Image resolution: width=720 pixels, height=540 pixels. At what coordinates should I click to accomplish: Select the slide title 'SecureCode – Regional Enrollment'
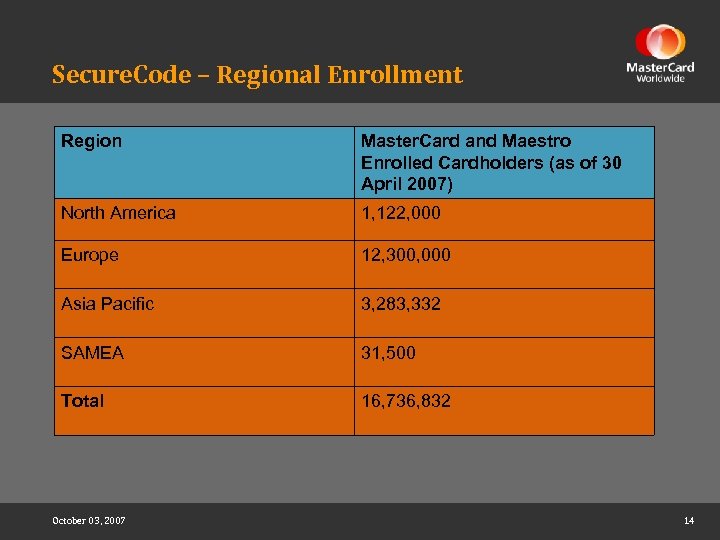pyautogui.click(x=257, y=74)
